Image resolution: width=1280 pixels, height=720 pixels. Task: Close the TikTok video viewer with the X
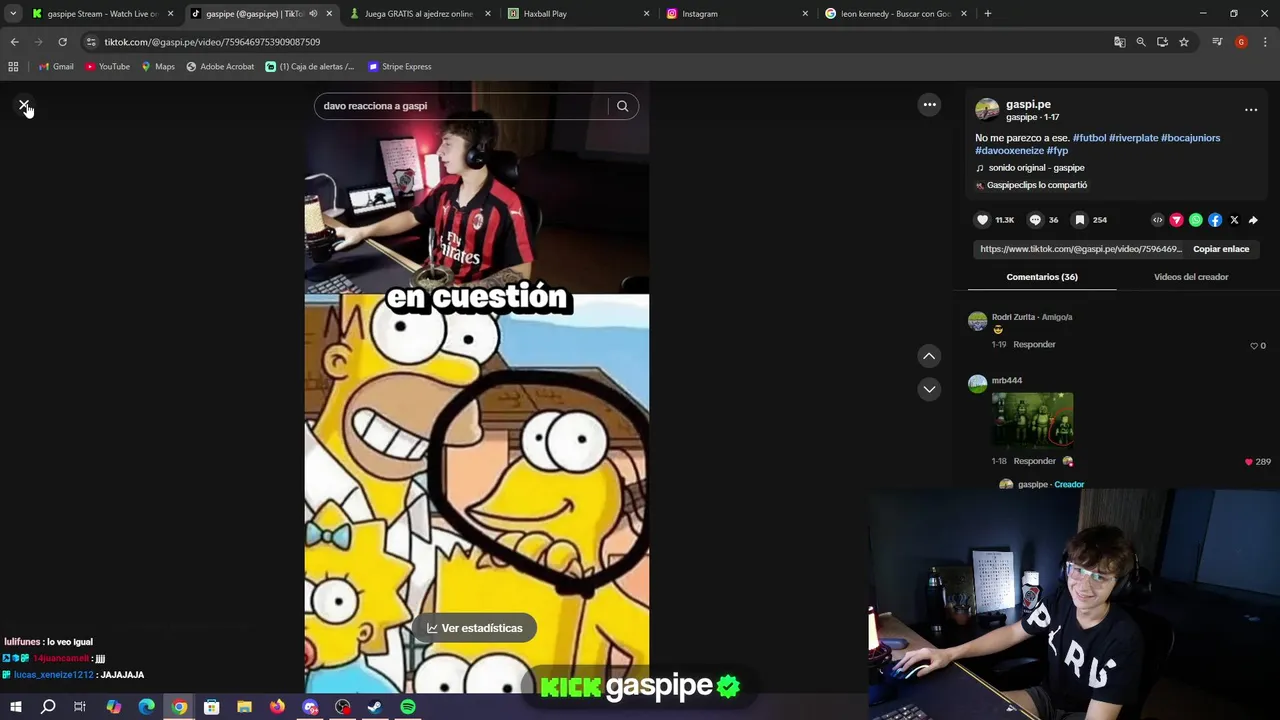[24, 106]
